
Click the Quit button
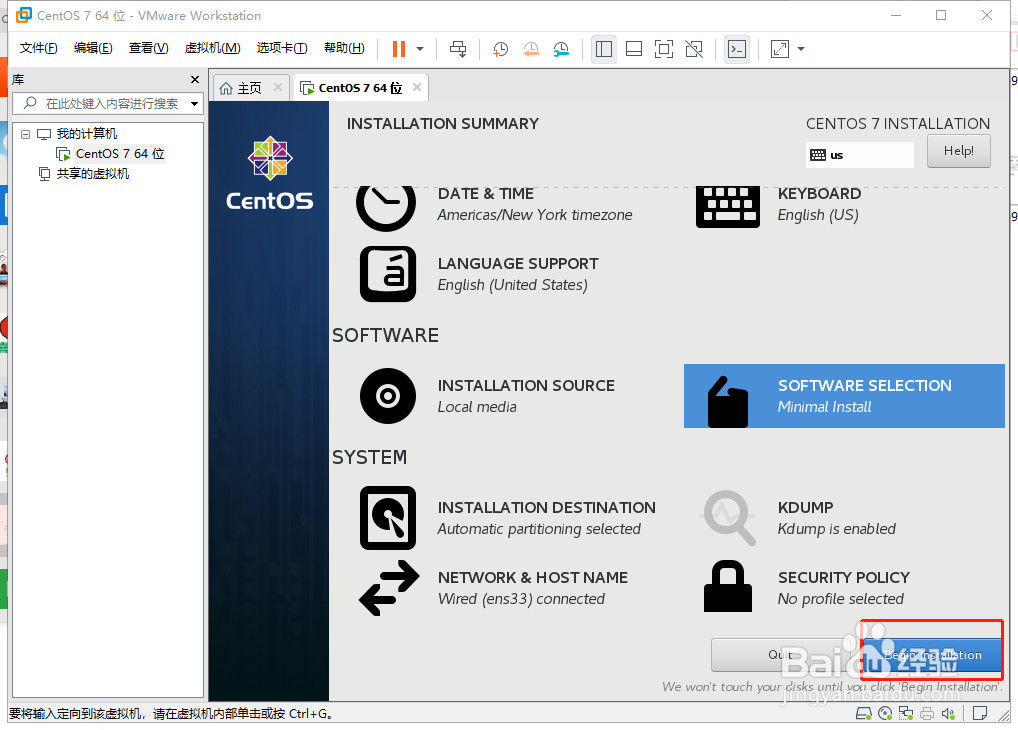[782, 655]
